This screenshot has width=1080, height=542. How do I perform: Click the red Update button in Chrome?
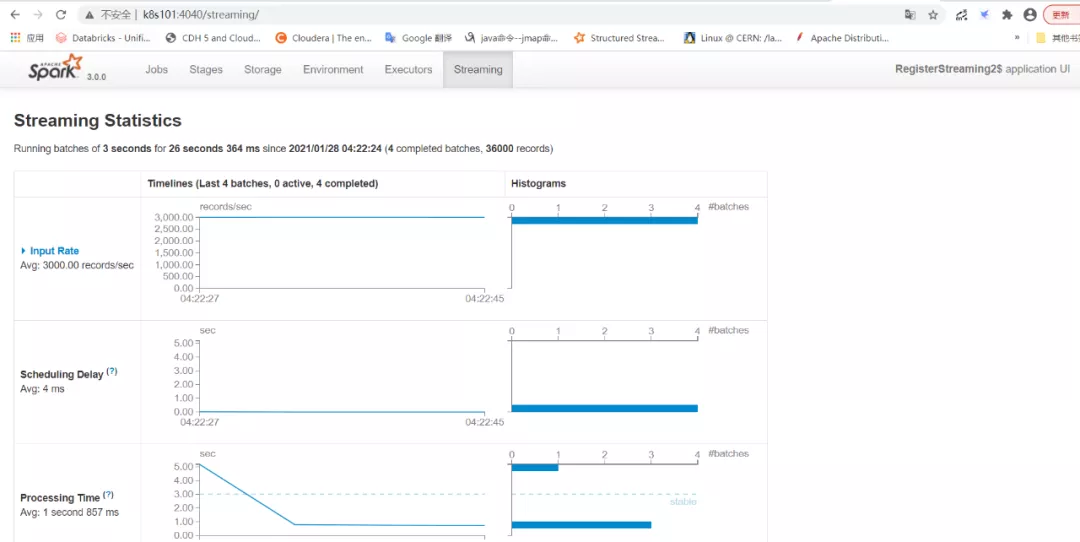pyautogui.click(x=1061, y=15)
